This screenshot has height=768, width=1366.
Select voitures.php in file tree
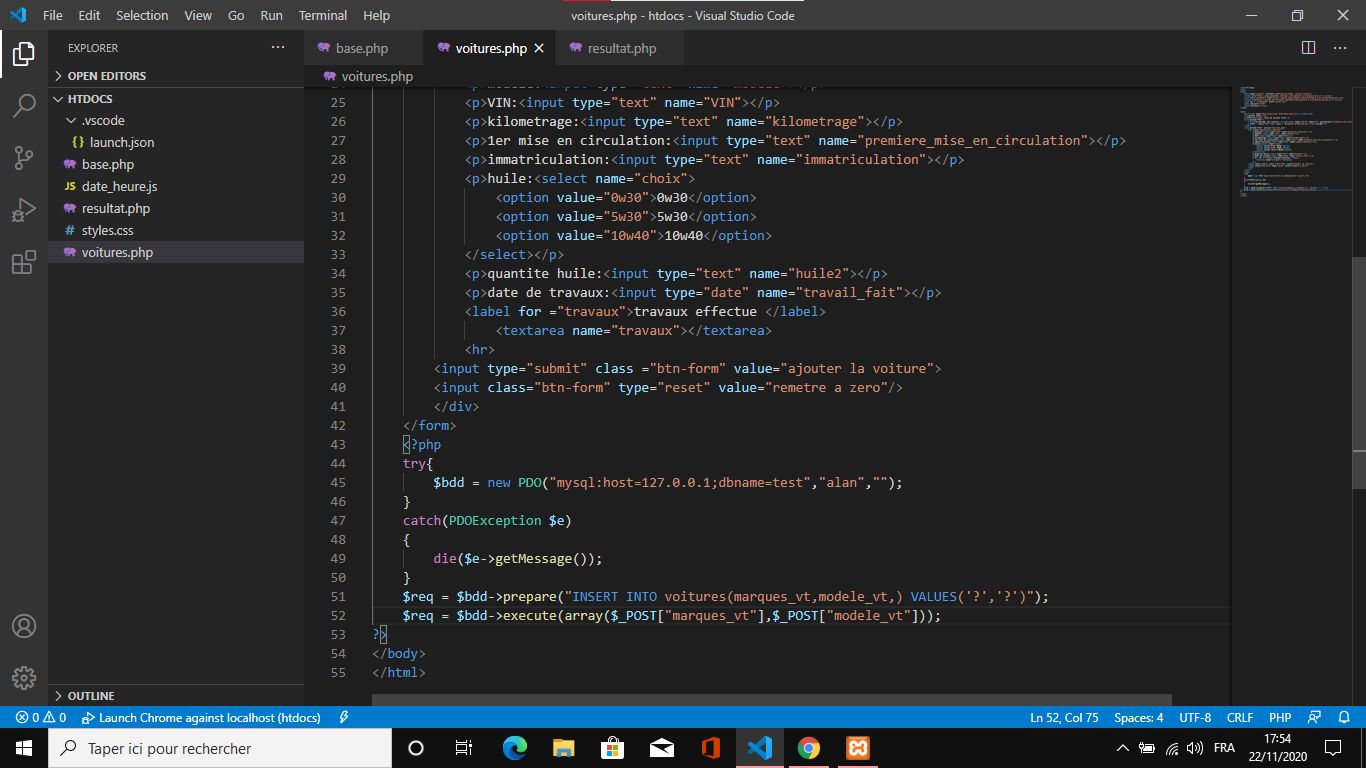176,252
